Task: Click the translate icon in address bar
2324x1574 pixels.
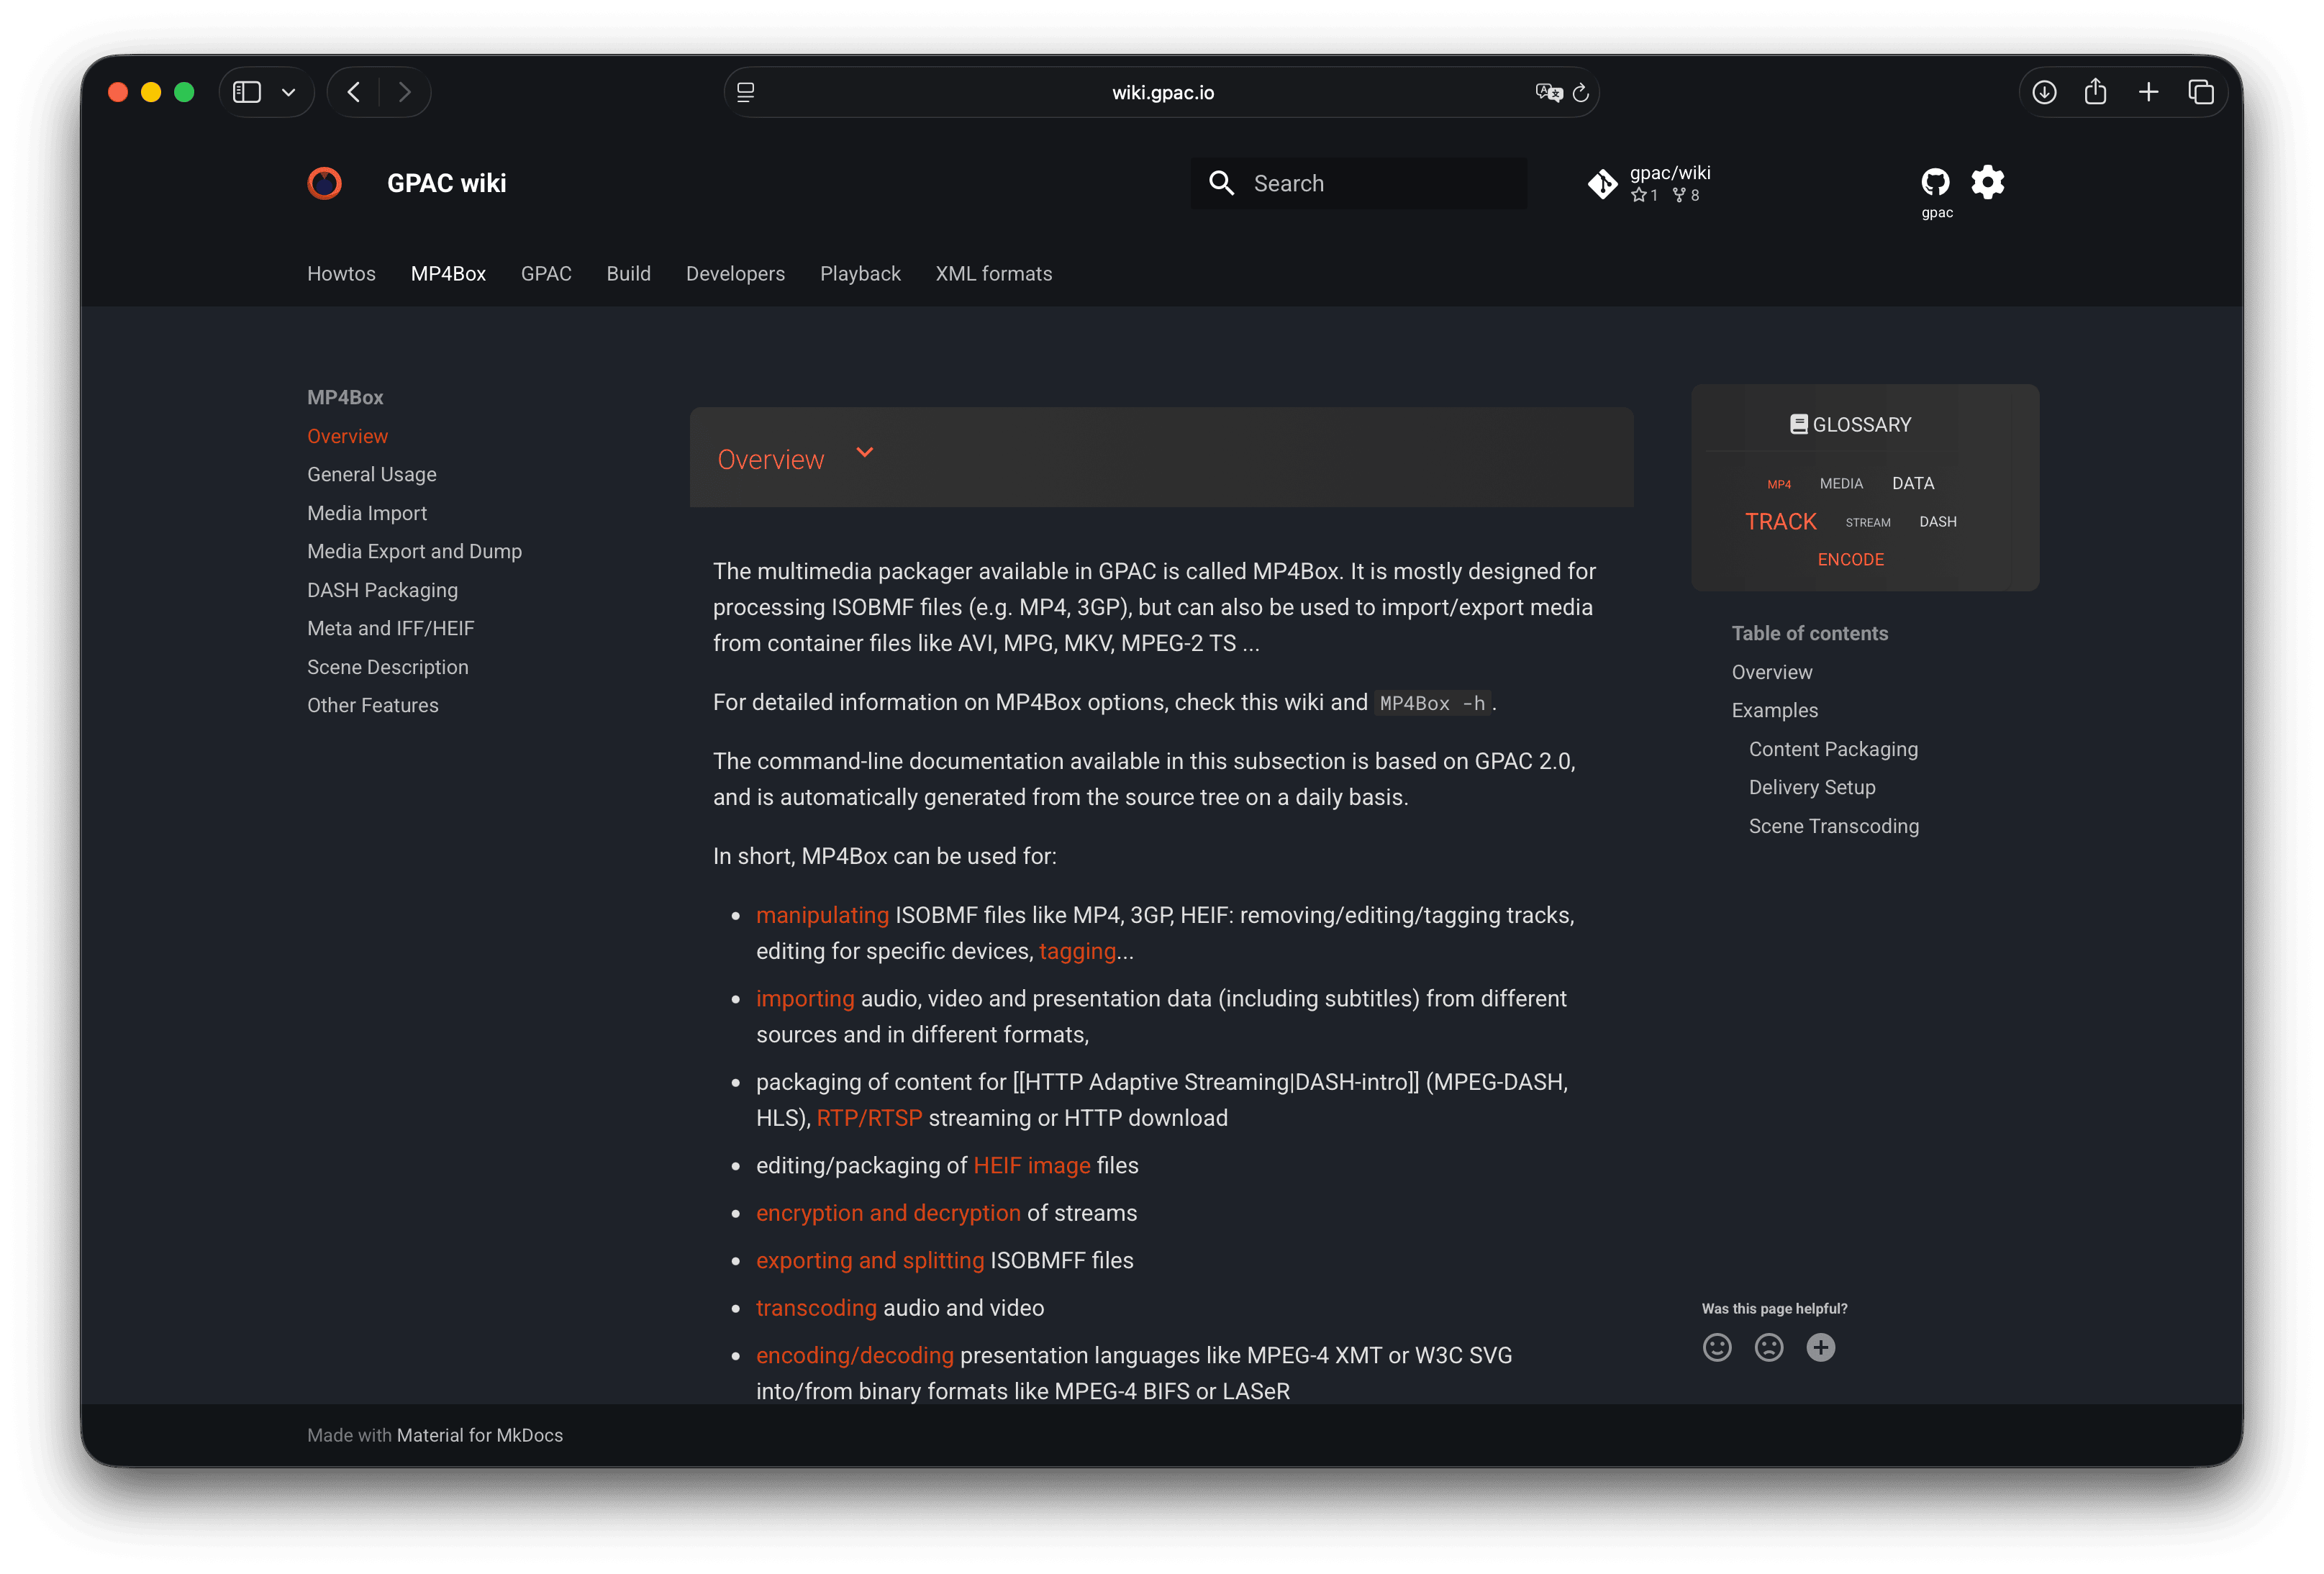Action: [1548, 92]
